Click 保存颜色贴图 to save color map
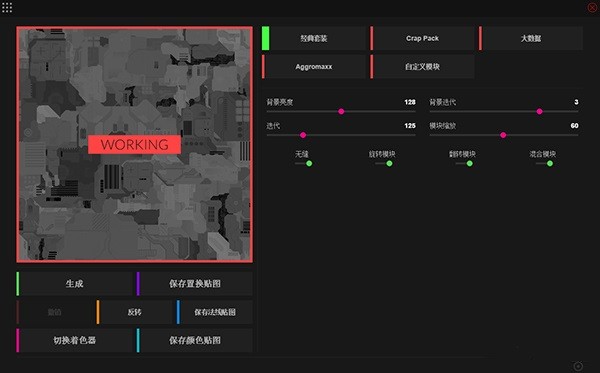The width and height of the screenshot is (600, 373). [x=194, y=340]
